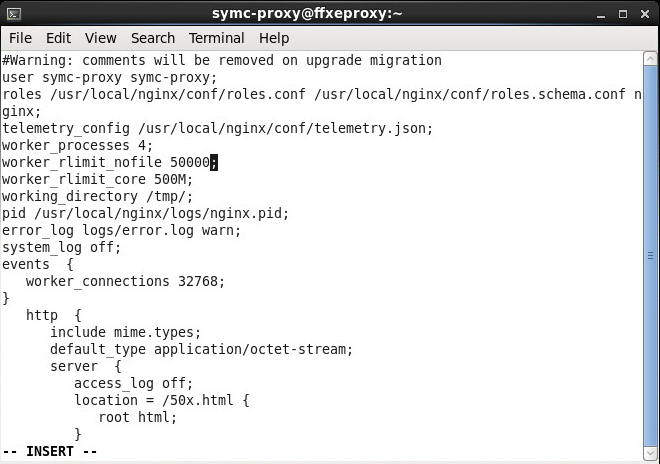Click the terminal icon in the title bar

click(x=14, y=13)
